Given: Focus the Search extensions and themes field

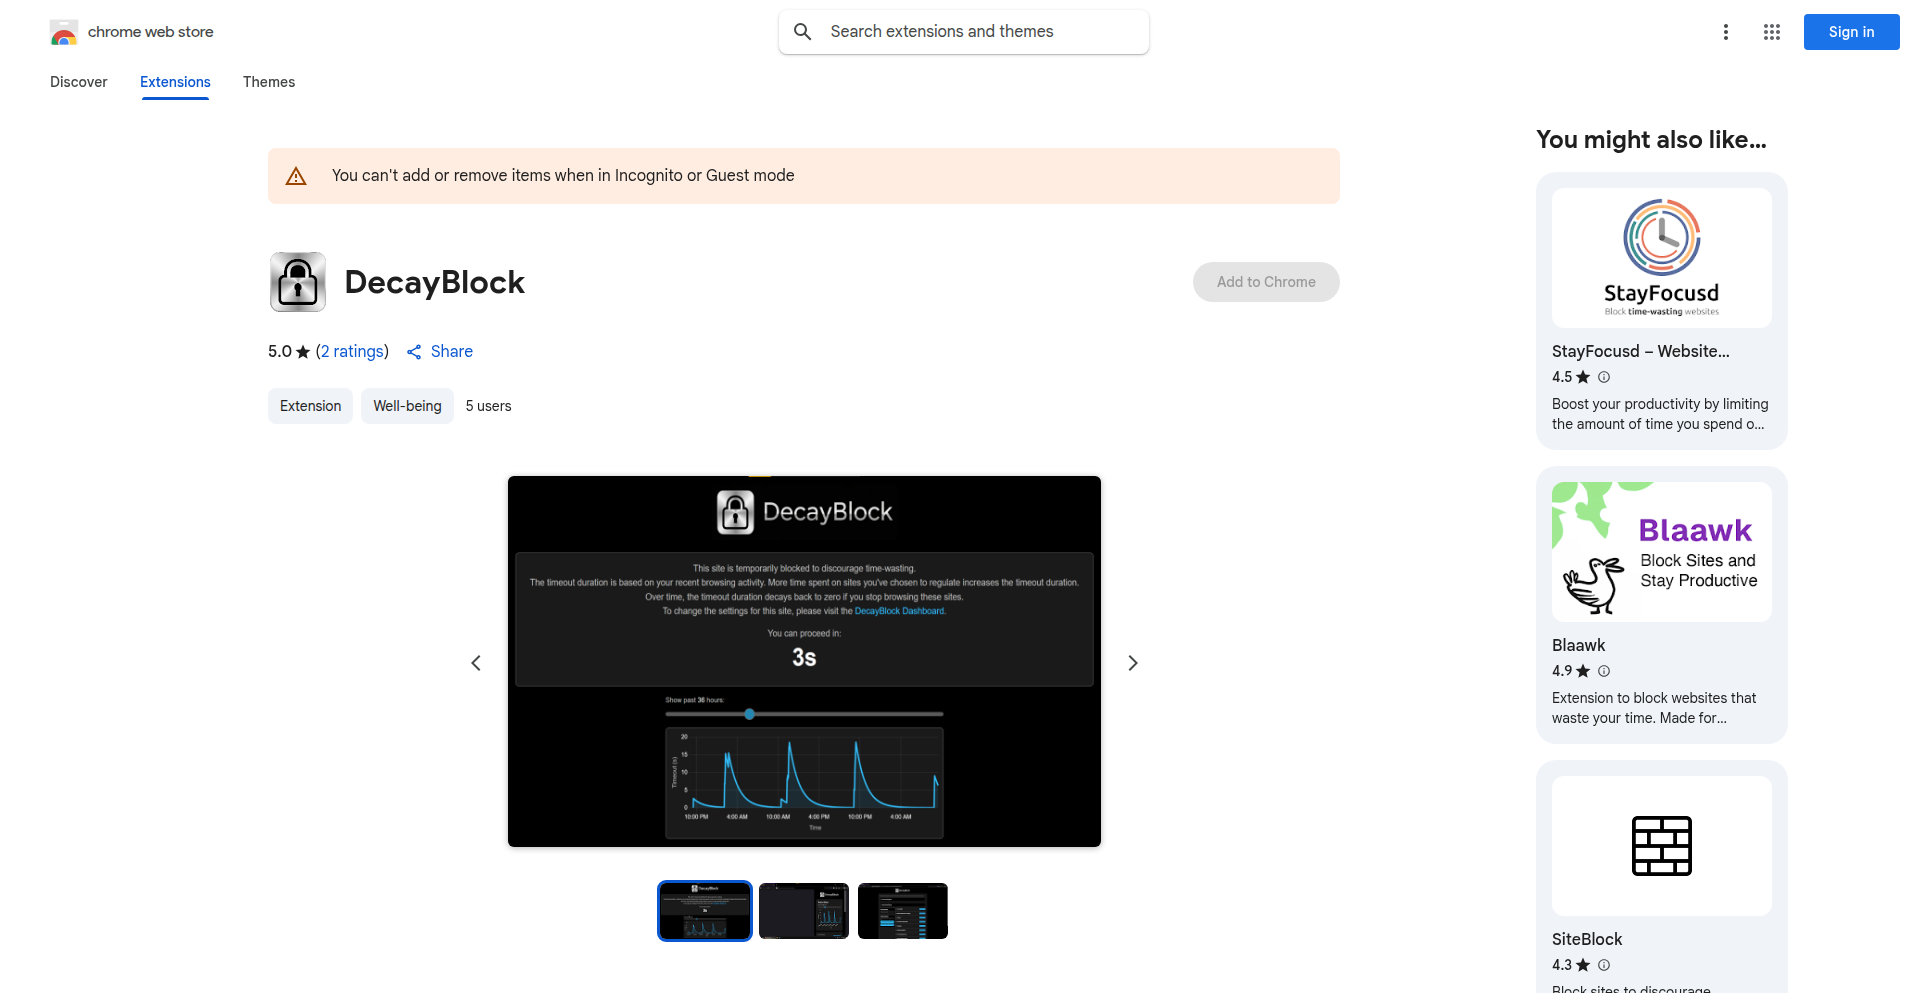Looking at the screenshot, I should pyautogui.click(x=964, y=32).
